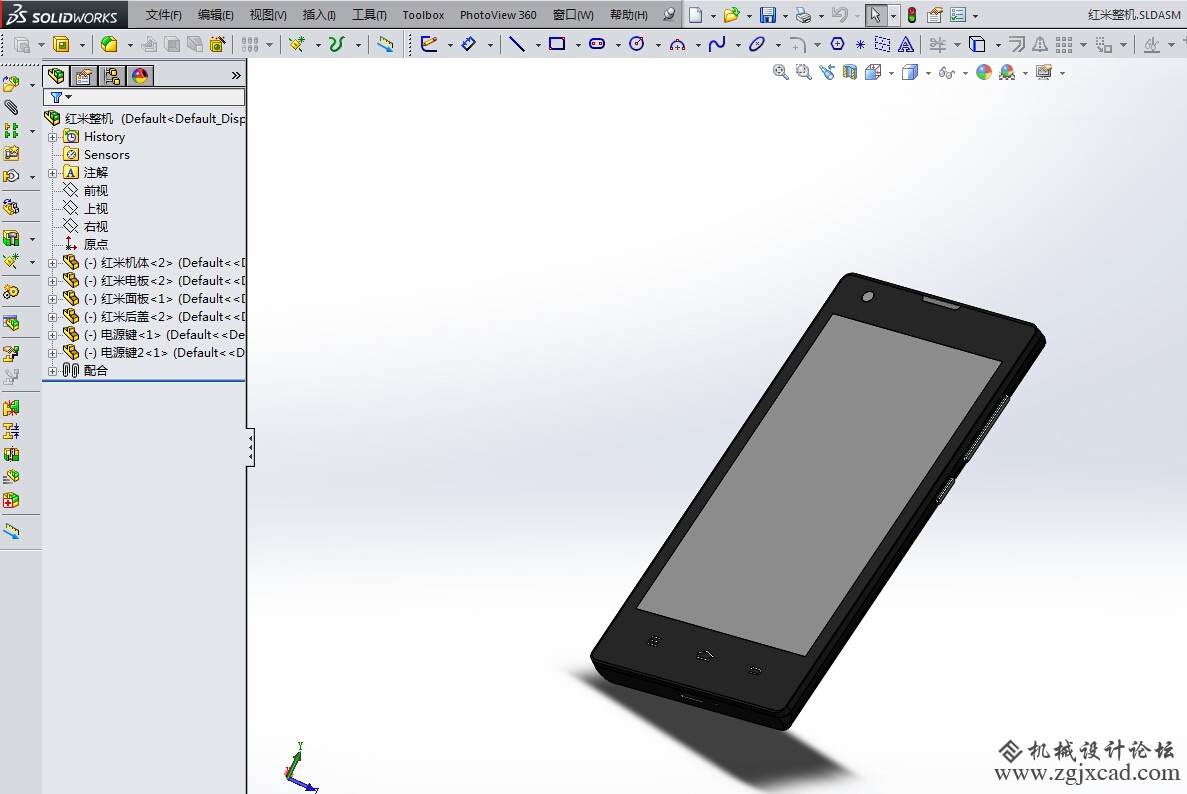Click the Previous View icon
Screen dimensions: 1187x794
(827, 73)
